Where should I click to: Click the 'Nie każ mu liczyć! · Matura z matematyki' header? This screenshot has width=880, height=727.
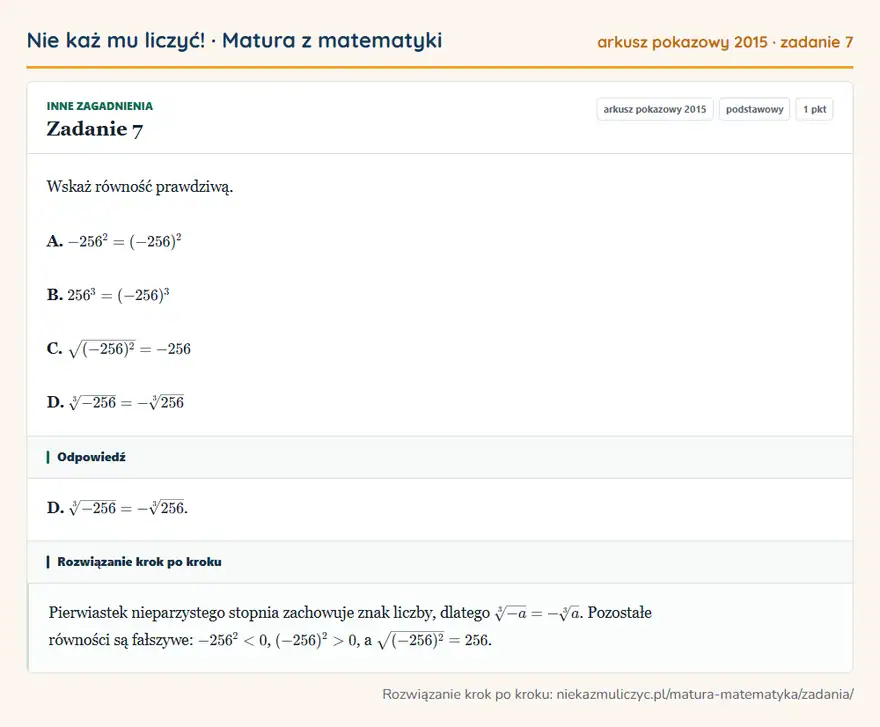234,41
